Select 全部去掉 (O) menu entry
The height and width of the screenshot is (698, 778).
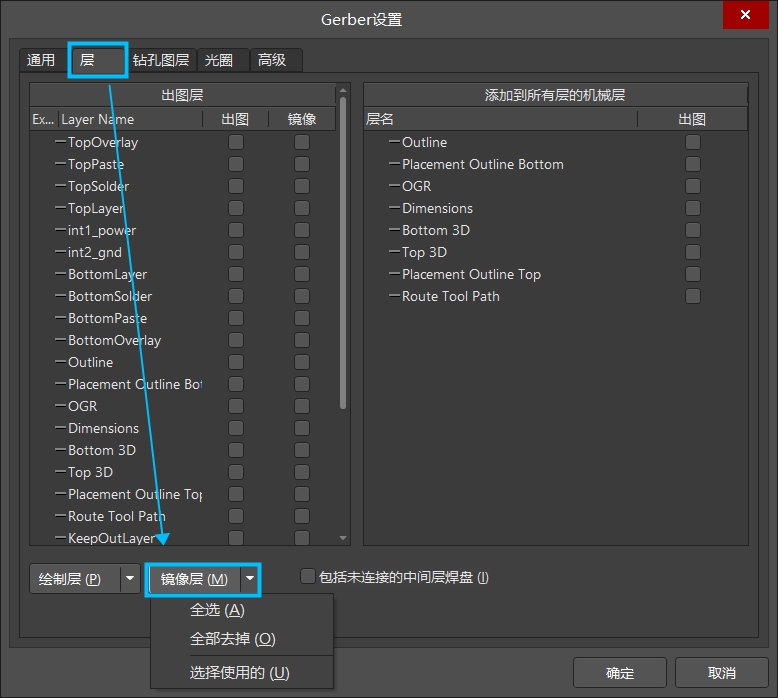pos(232,639)
